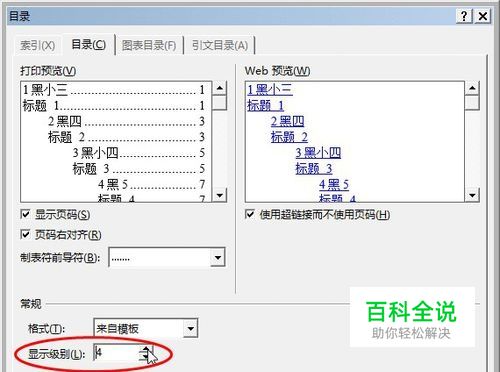Select print preview row 标题 1
Viewport: 500px width, 372px height.
point(114,106)
